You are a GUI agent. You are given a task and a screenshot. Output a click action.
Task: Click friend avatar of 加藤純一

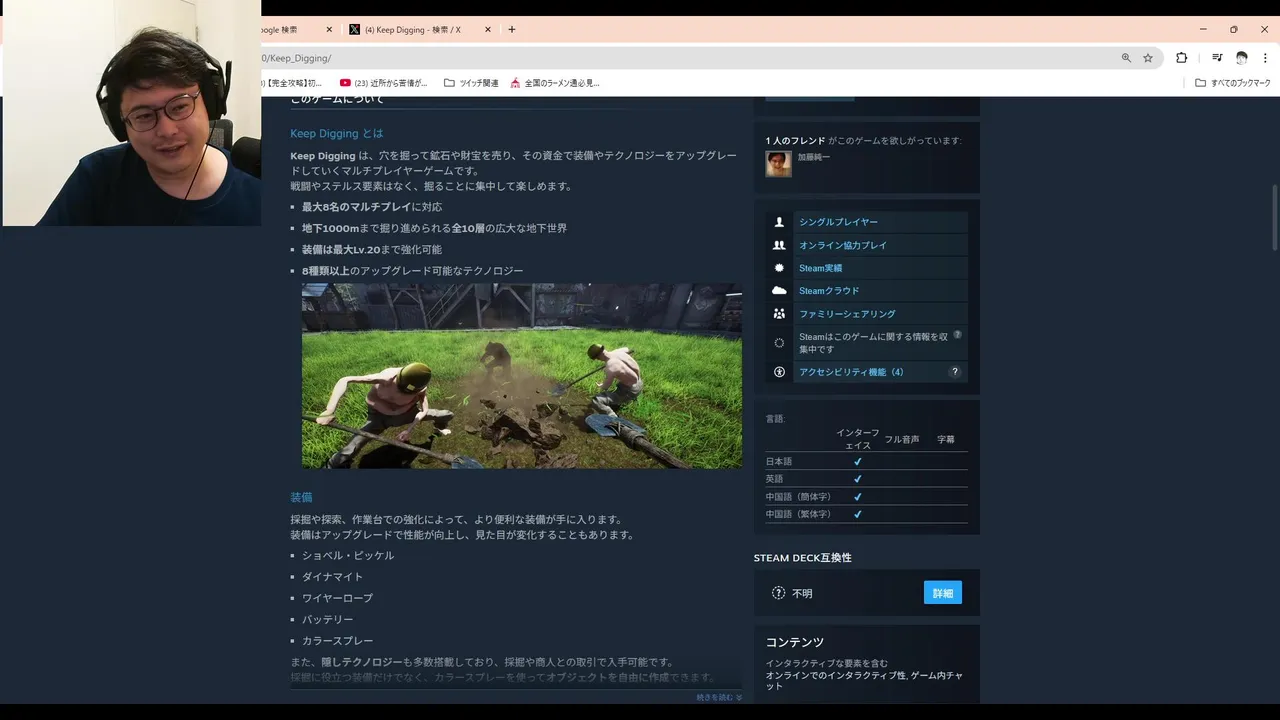(x=779, y=164)
